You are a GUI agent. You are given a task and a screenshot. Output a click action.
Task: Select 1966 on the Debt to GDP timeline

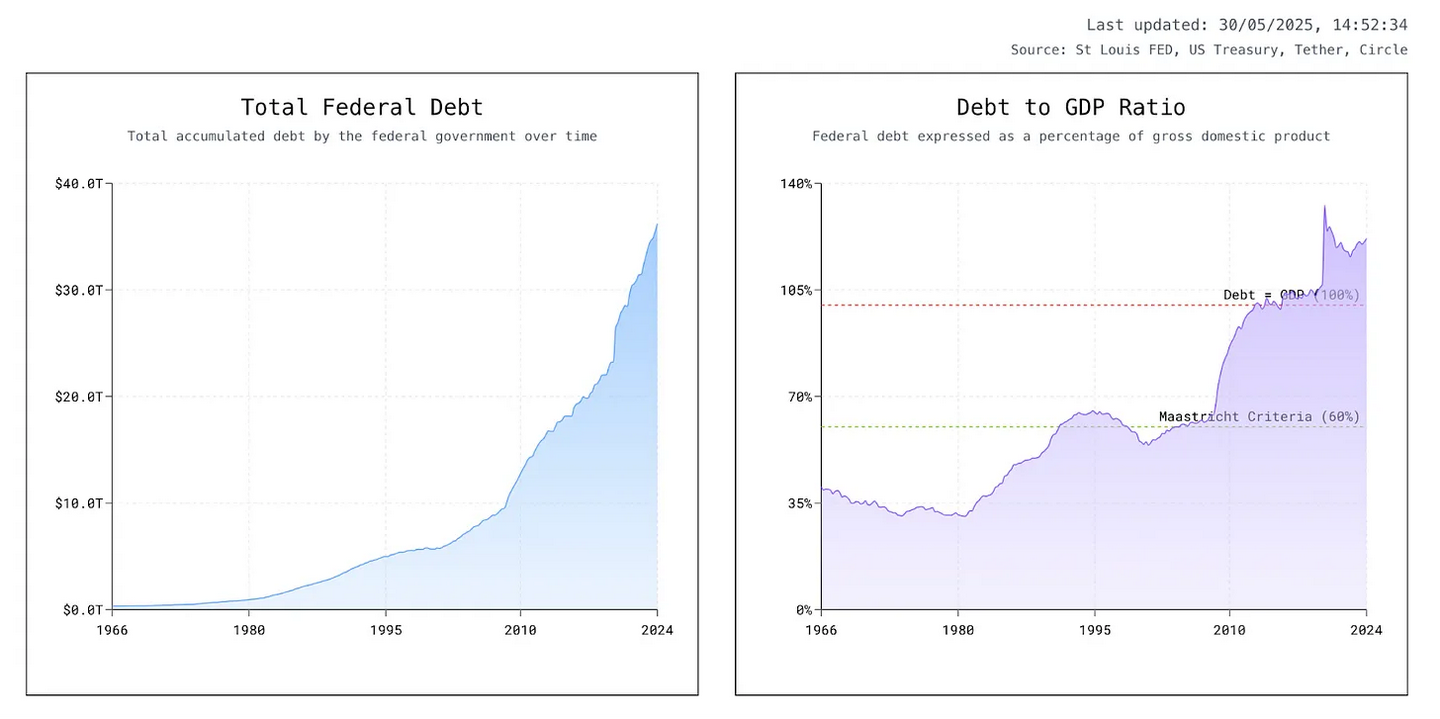click(822, 630)
